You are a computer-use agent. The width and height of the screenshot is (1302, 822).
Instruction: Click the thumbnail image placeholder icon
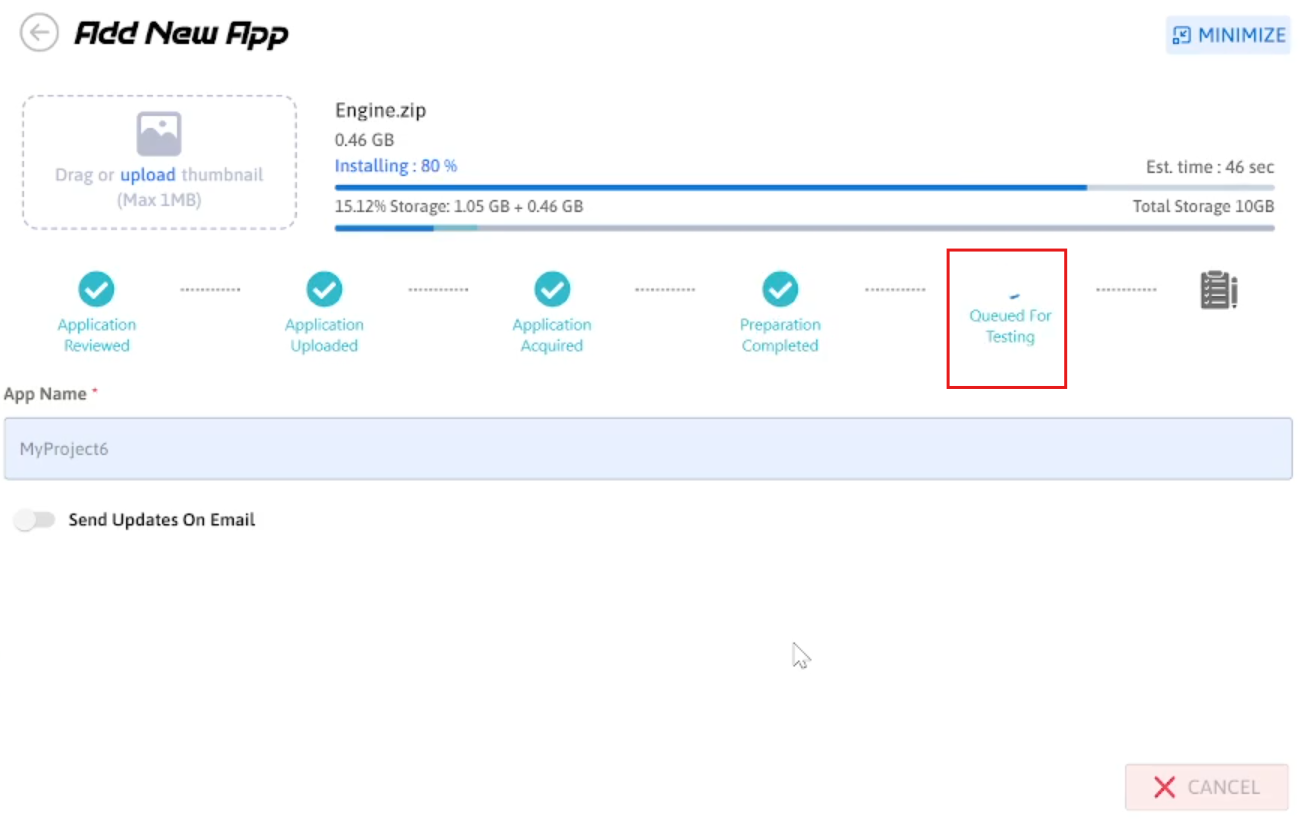pos(159,134)
